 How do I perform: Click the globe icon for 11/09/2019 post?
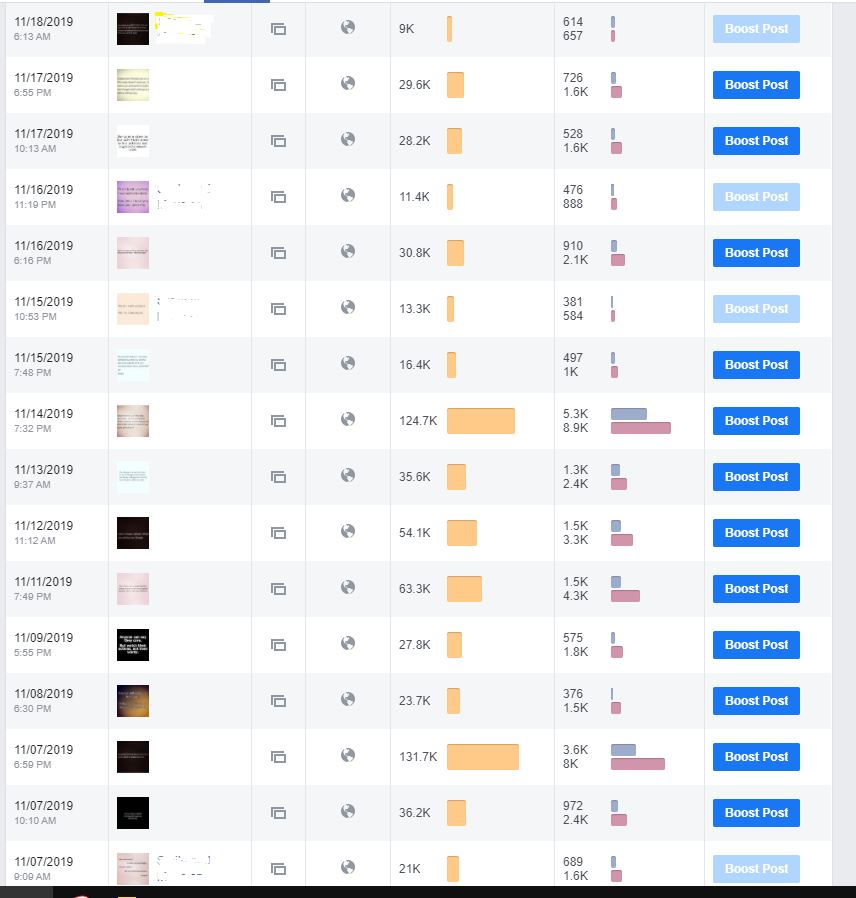[x=348, y=643]
